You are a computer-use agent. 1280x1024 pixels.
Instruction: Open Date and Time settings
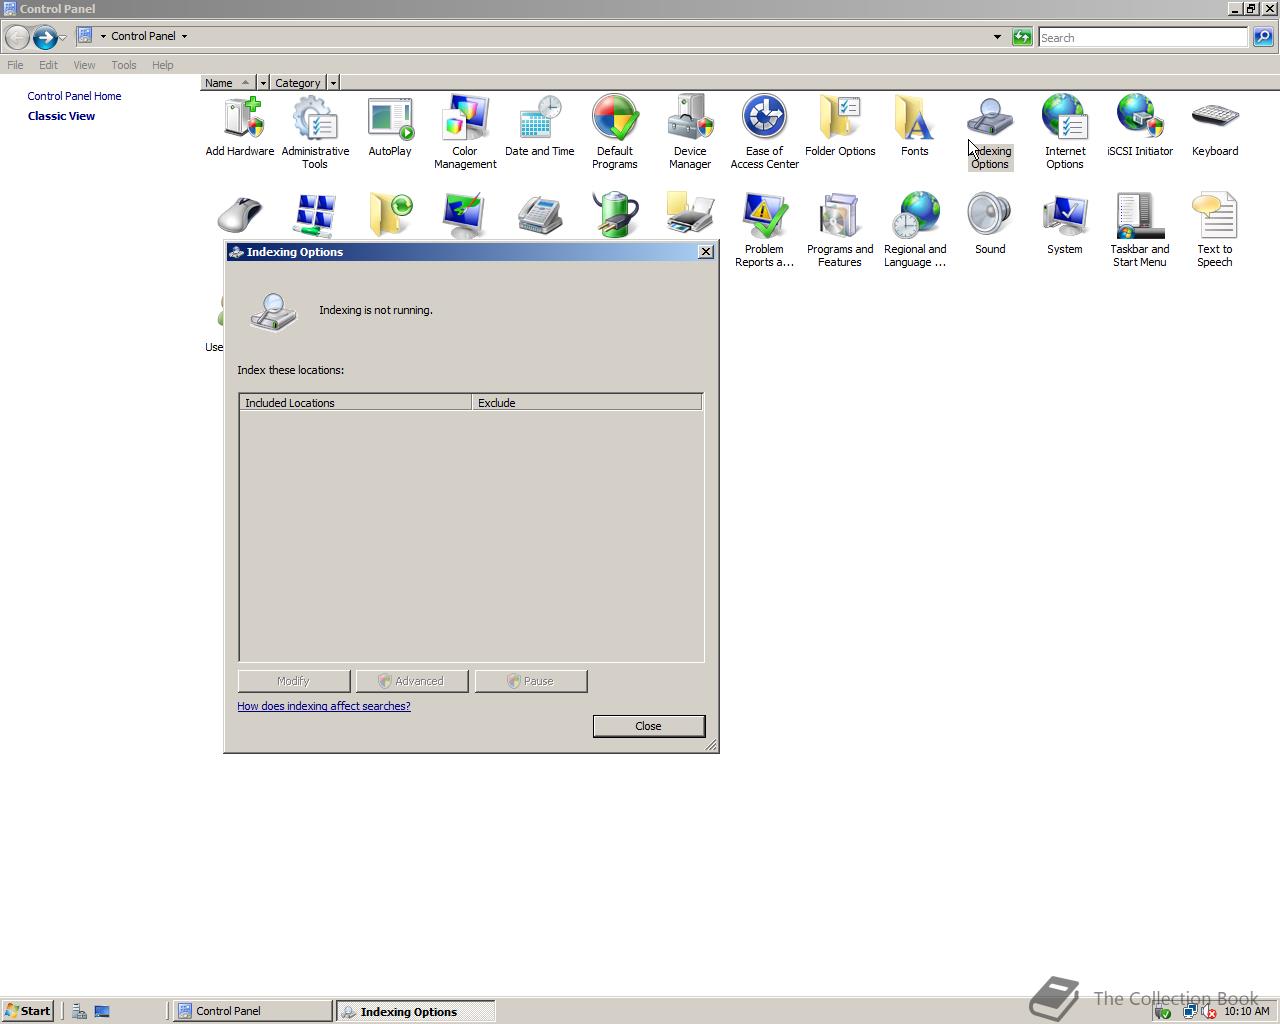click(540, 127)
